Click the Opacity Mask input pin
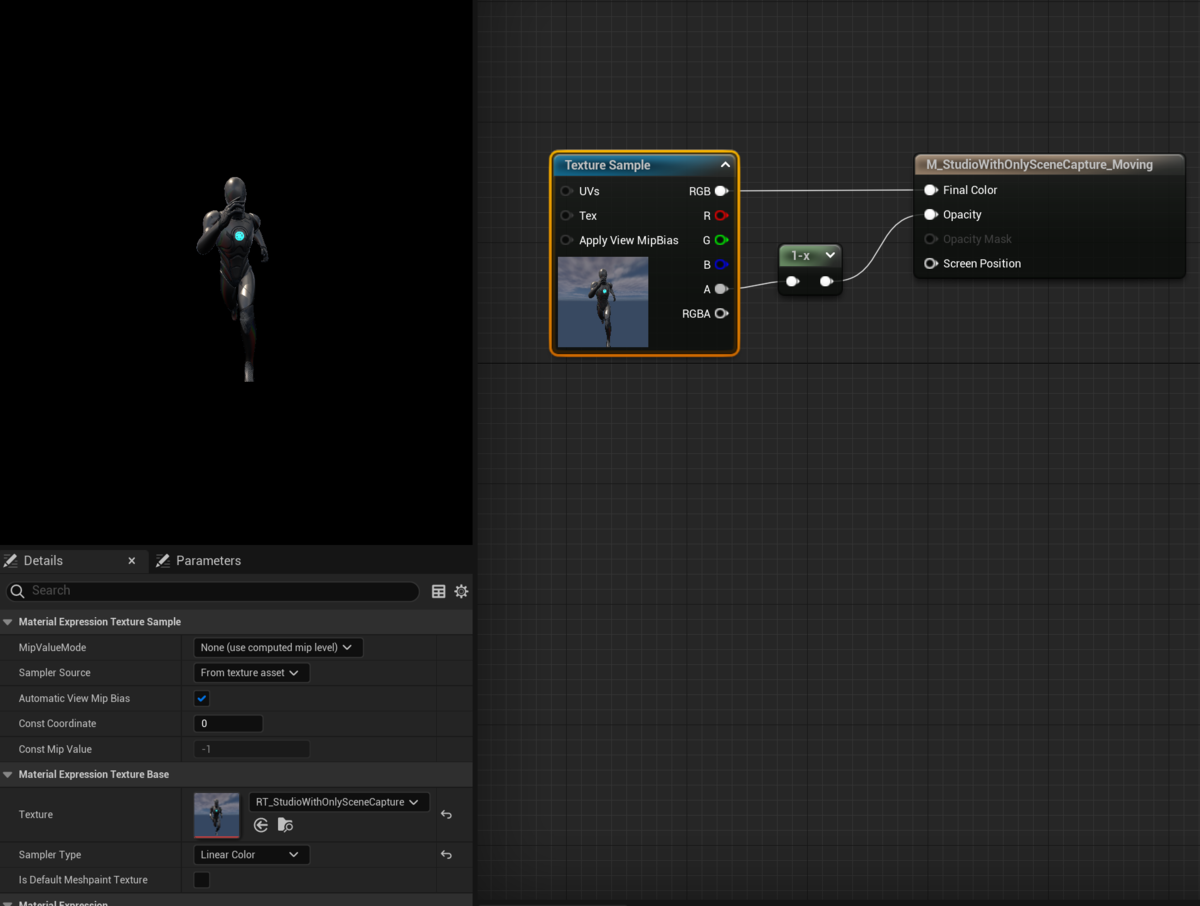 931,239
